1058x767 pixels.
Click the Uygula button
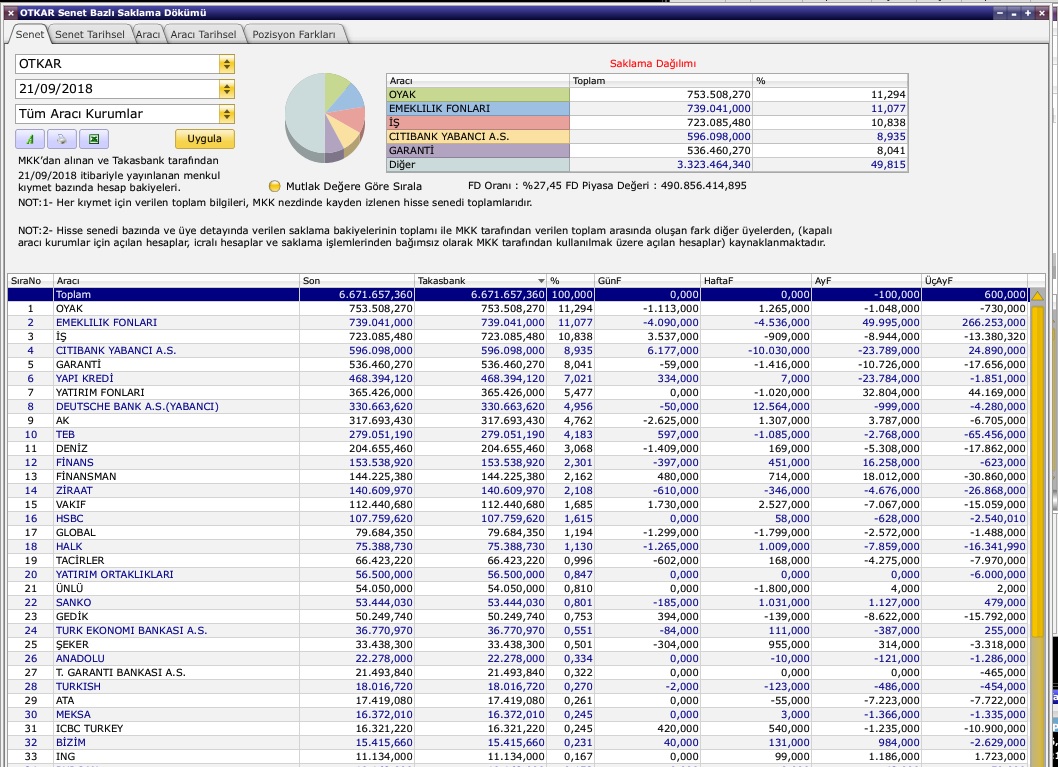click(x=204, y=139)
